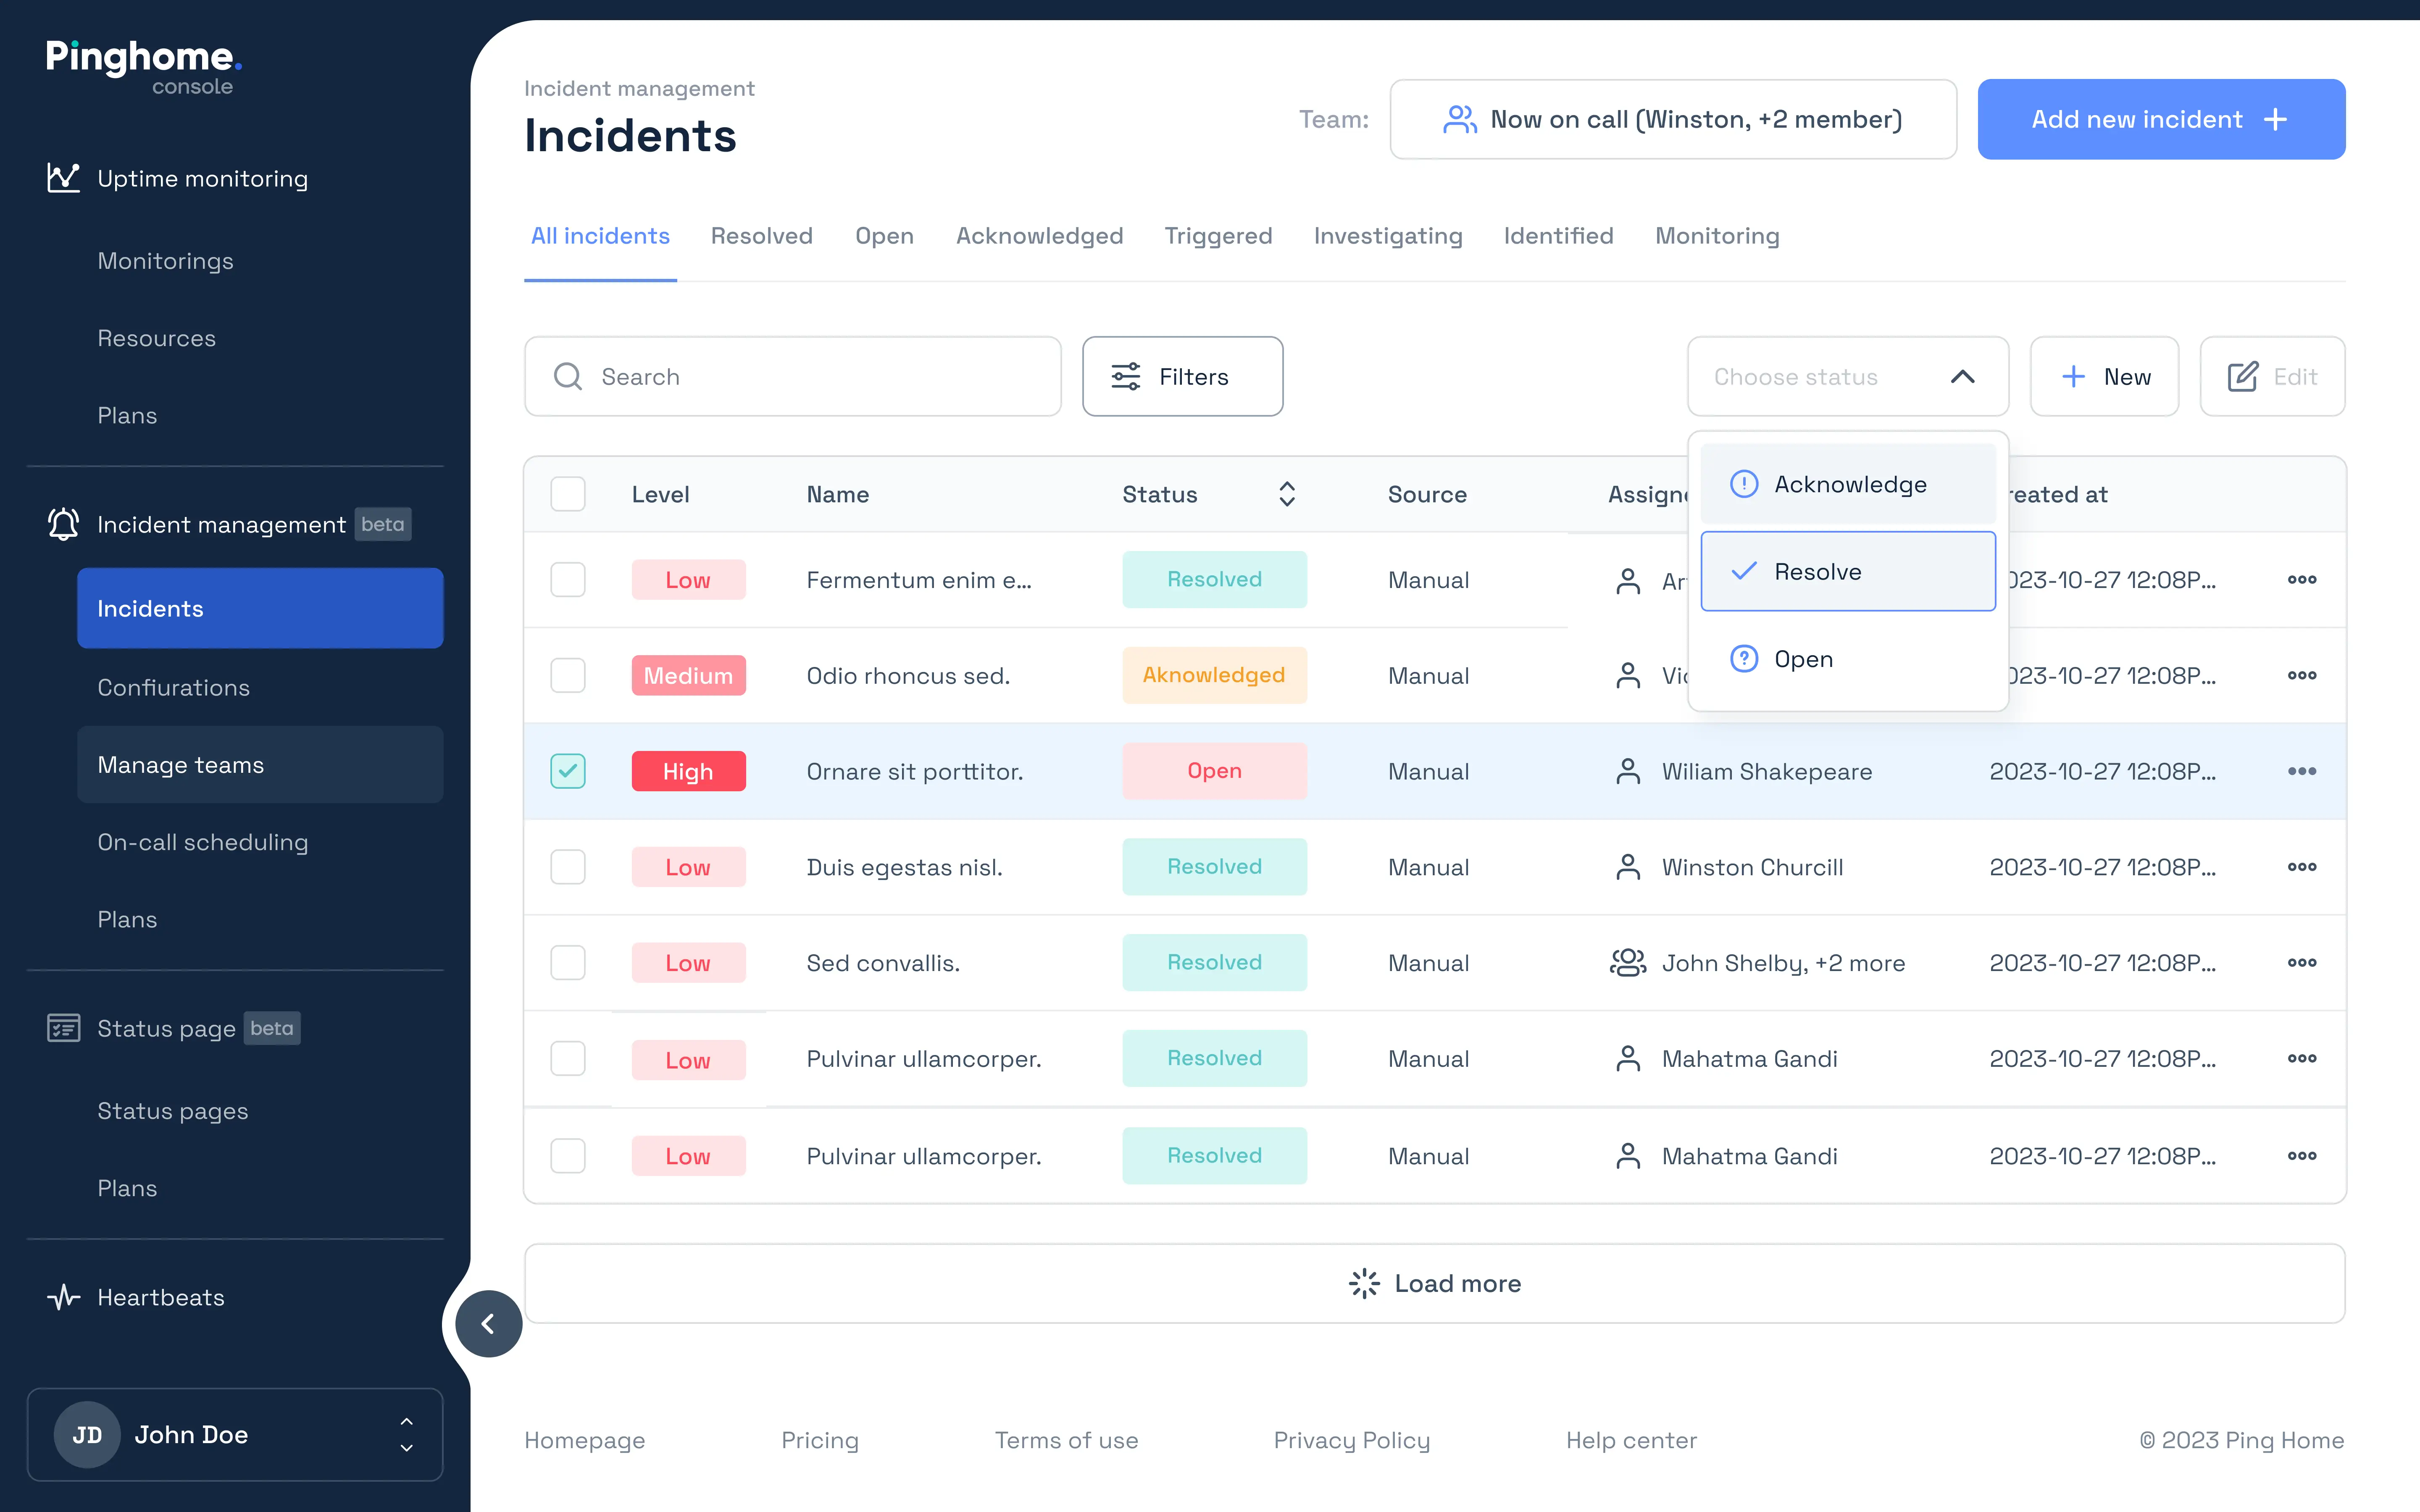Click the John Shelby group assignee icon
This screenshot has height=1512, width=2420.
(1627, 962)
